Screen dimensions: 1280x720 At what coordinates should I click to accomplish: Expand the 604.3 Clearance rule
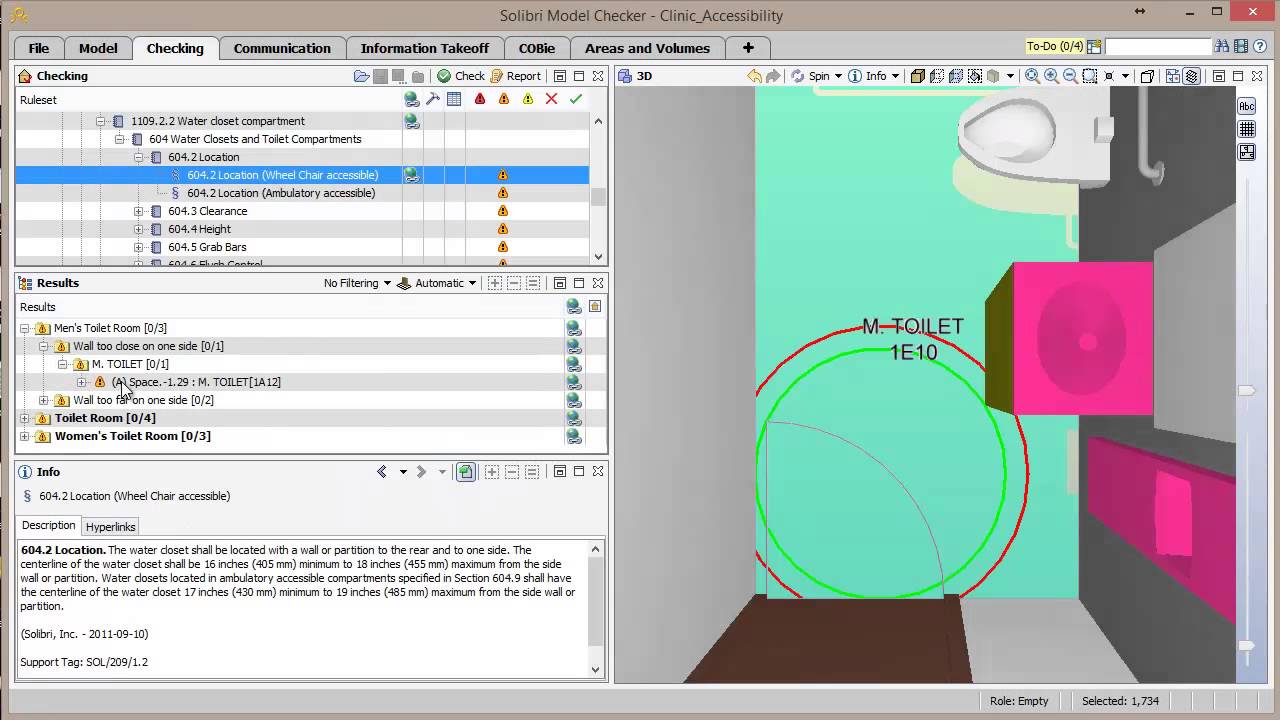click(138, 211)
